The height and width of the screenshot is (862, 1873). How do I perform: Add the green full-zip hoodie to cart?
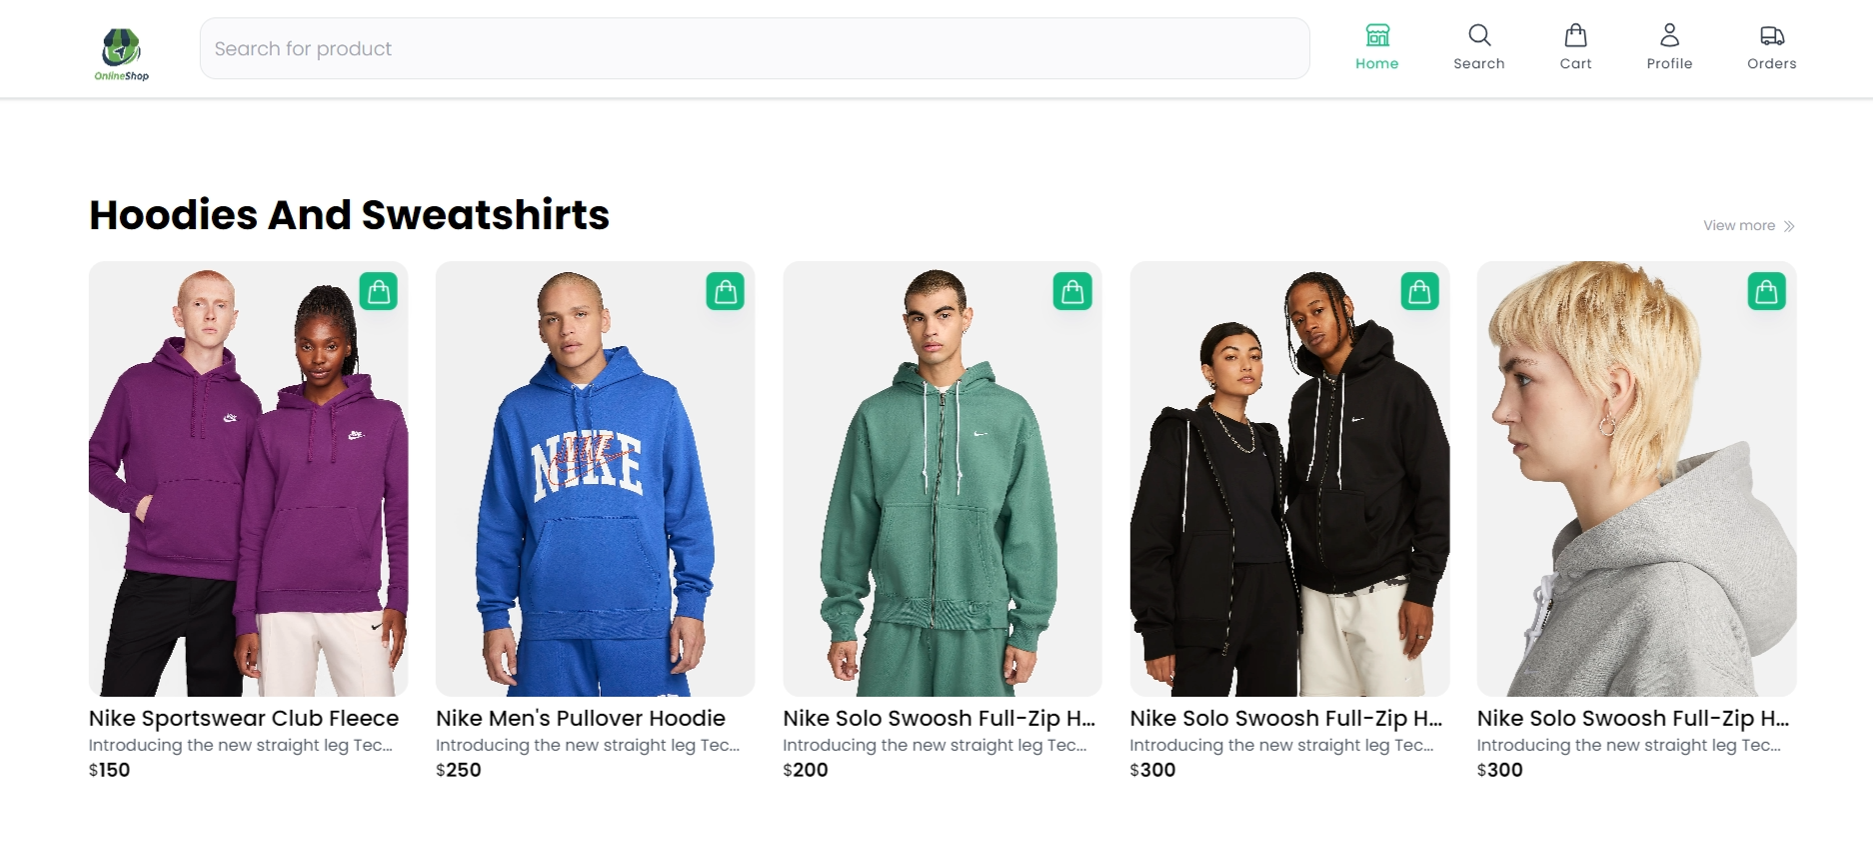click(1072, 292)
